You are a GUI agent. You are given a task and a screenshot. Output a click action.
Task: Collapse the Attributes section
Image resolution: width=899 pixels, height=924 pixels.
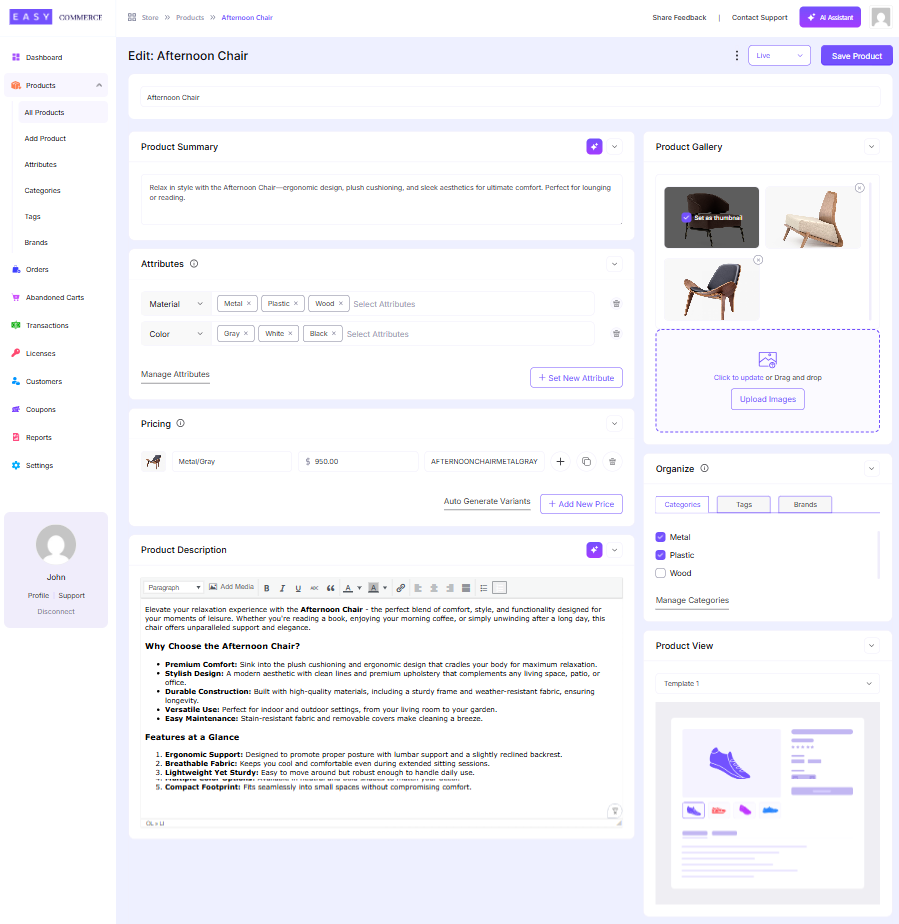614,264
